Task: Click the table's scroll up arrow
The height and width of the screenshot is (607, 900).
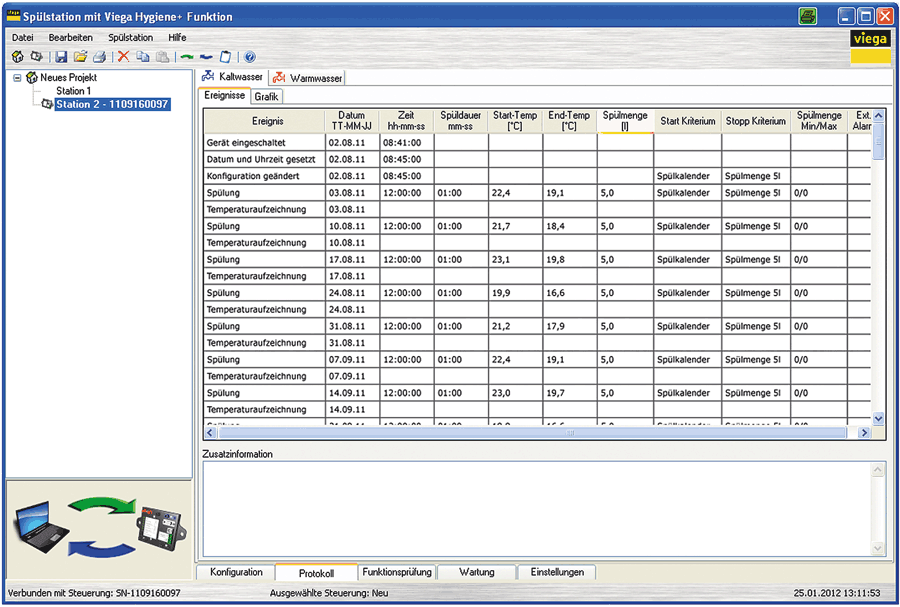Action: [878, 115]
